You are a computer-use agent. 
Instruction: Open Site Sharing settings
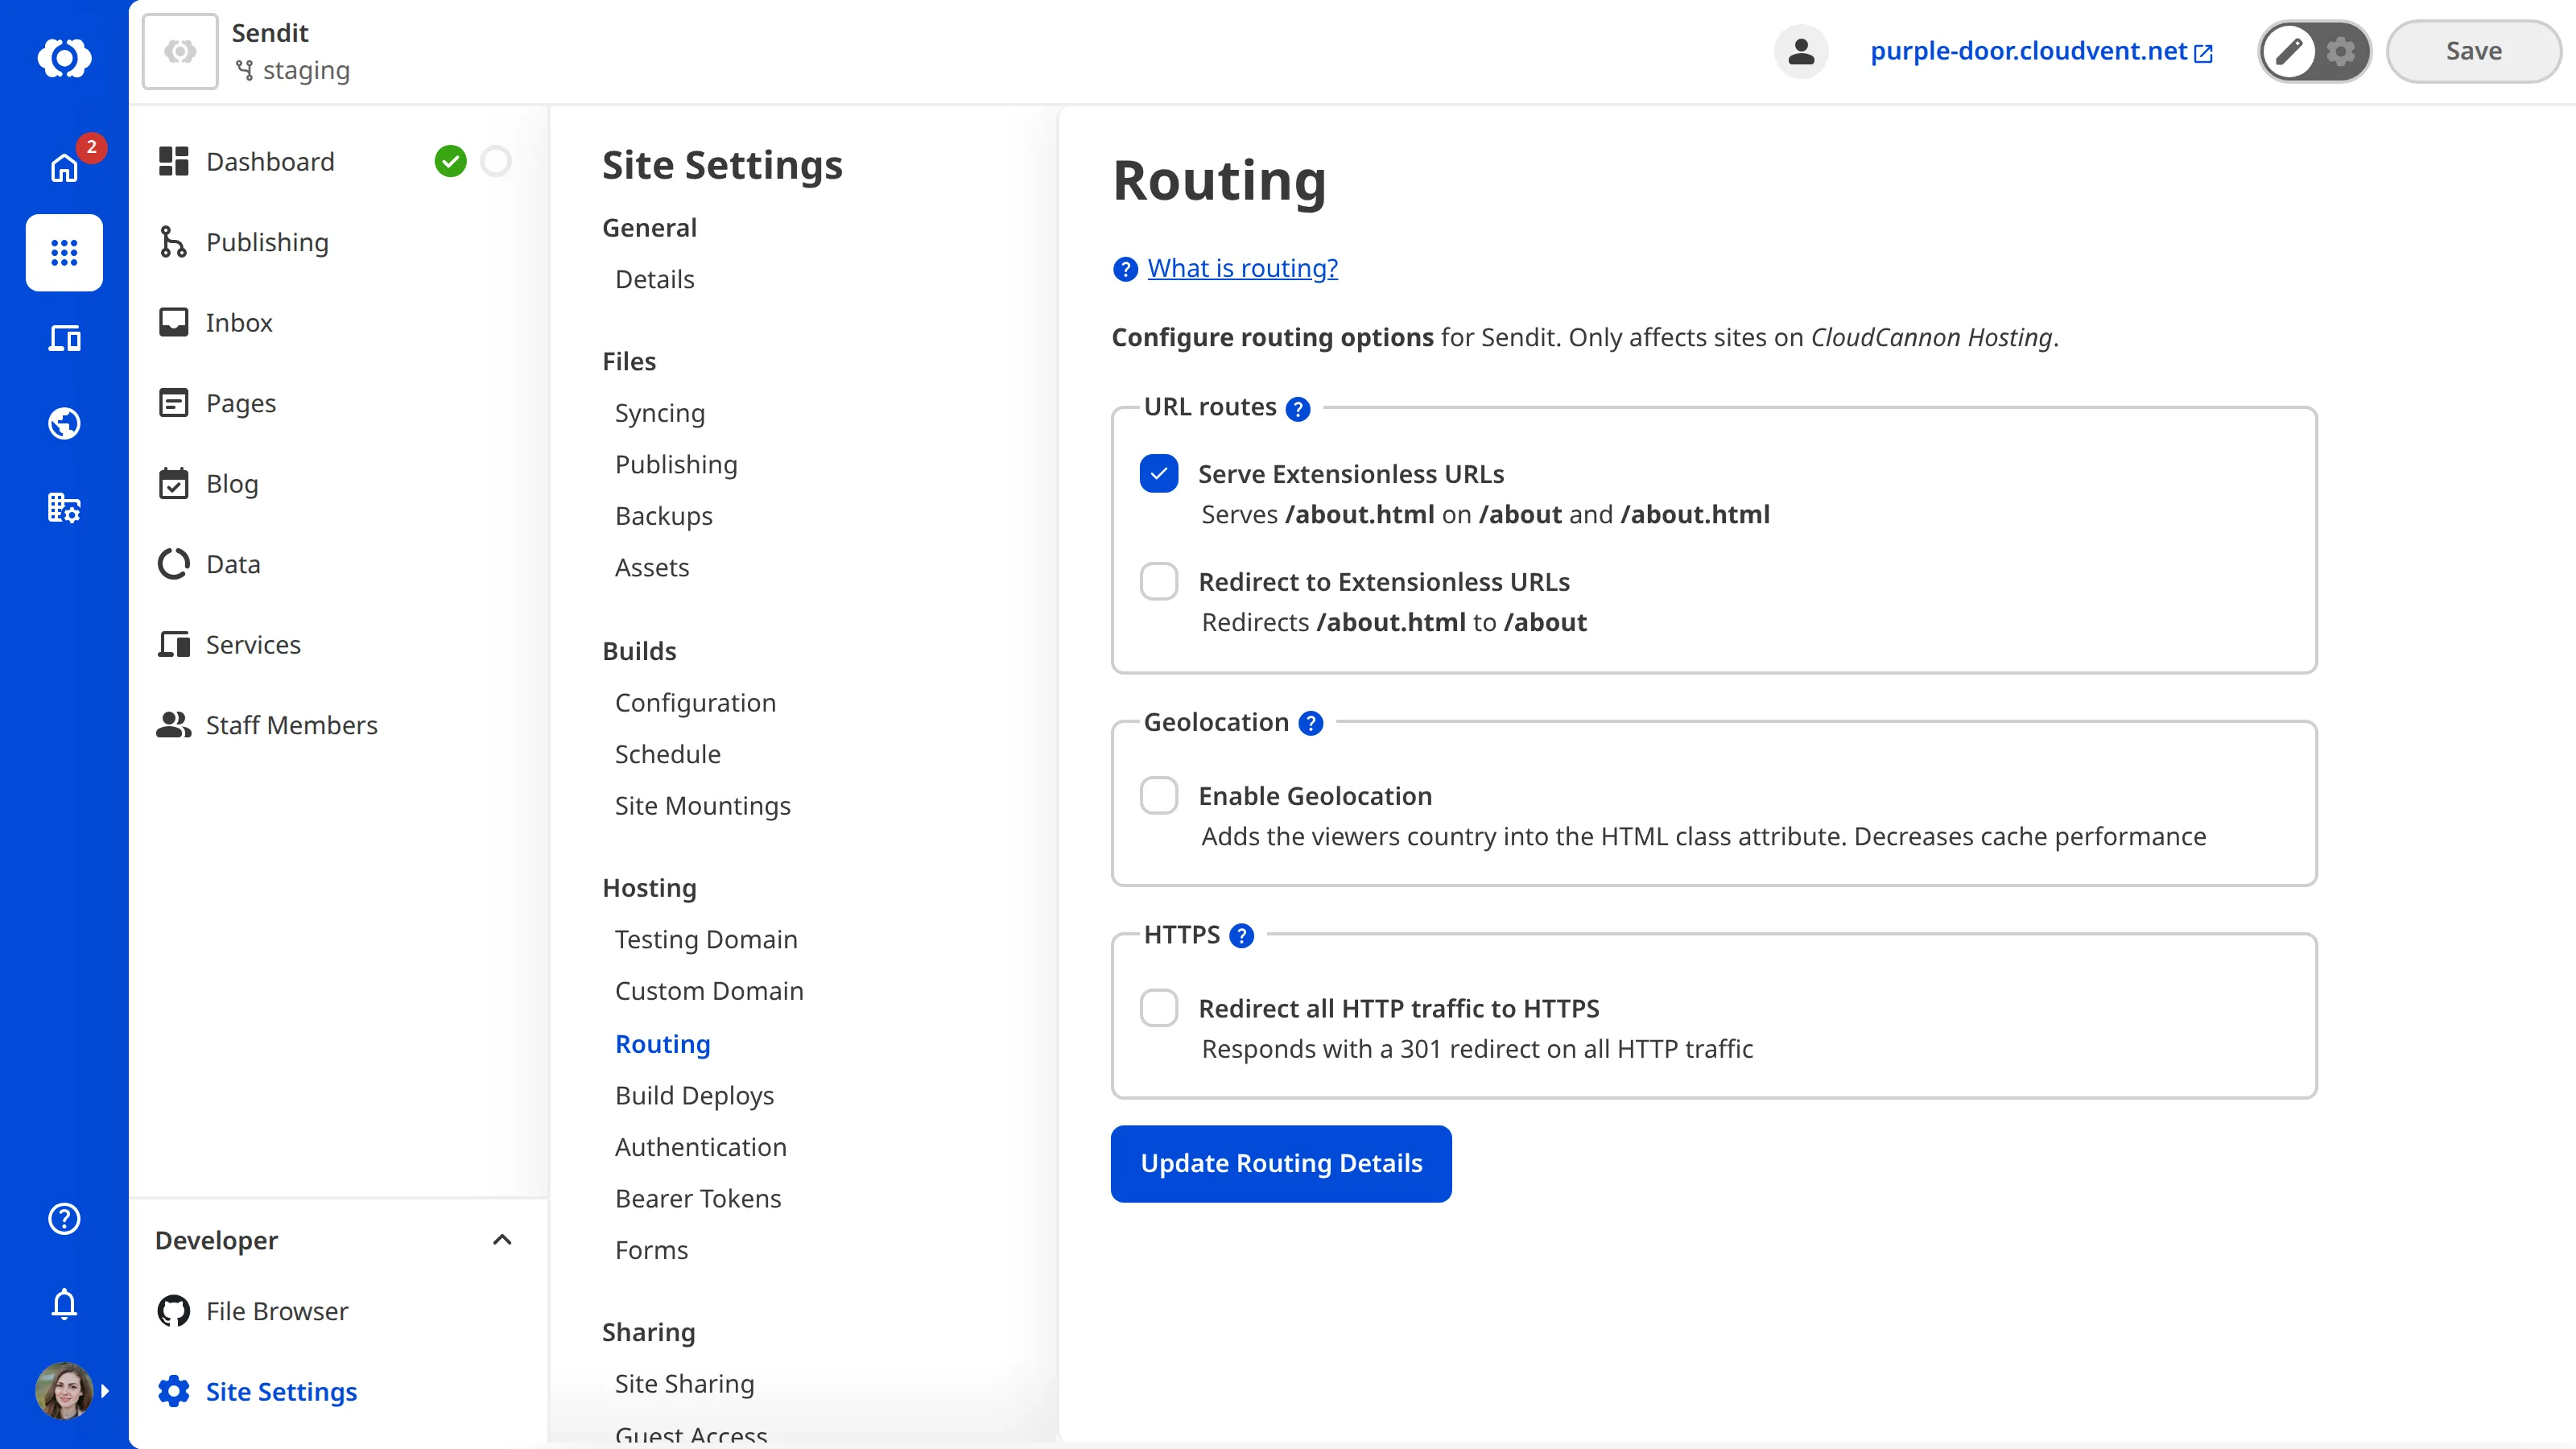click(684, 1383)
